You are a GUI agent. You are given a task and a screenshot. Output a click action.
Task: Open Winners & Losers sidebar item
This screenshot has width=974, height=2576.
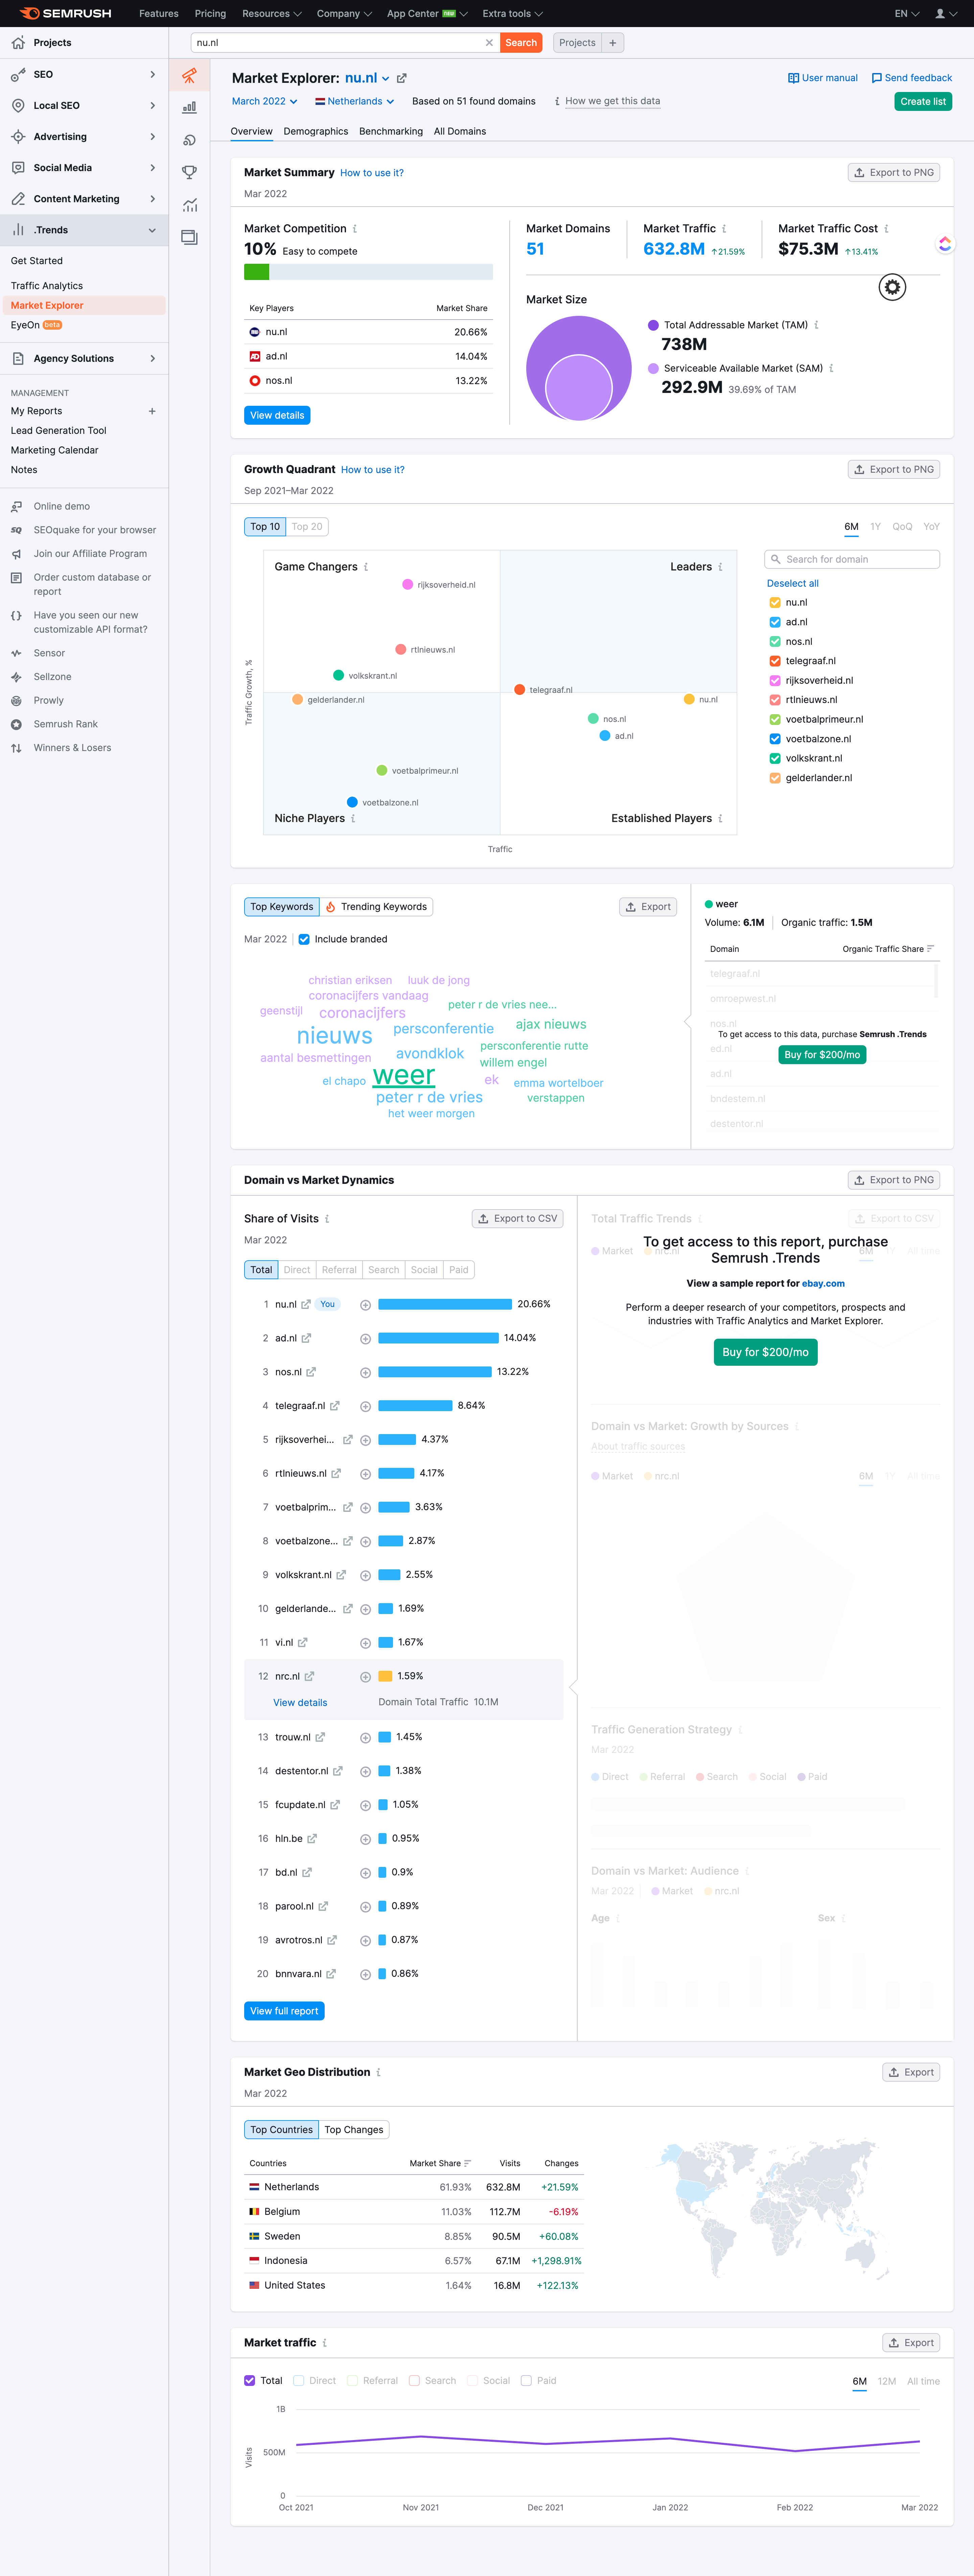click(72, 748)
